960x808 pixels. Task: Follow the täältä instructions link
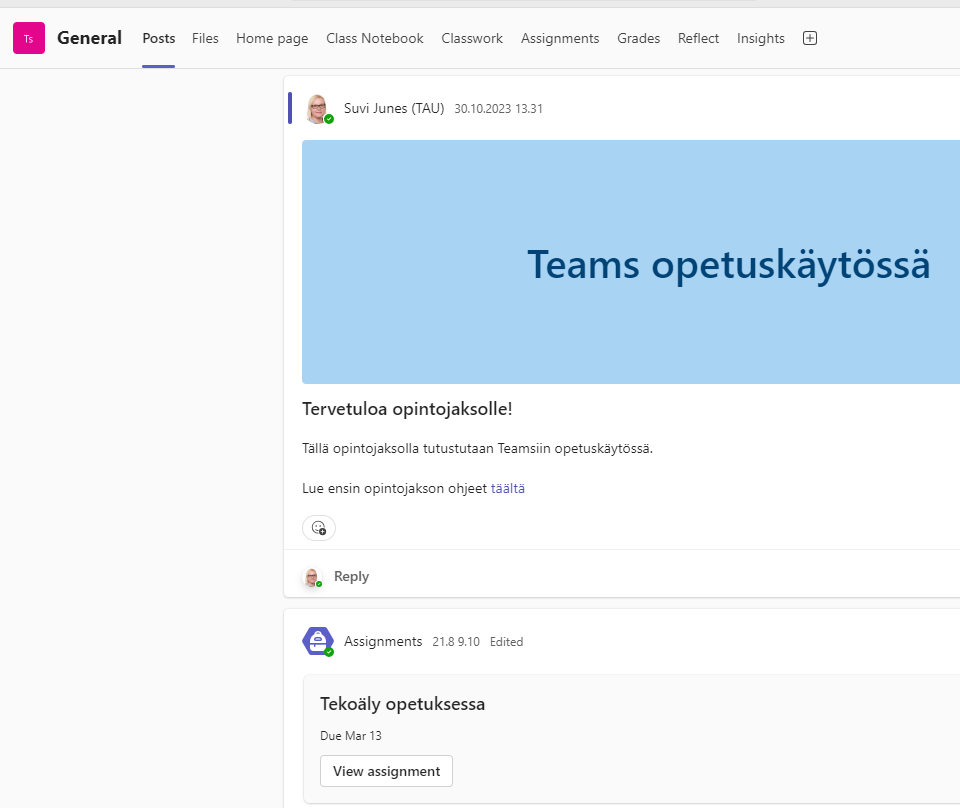(508, 489)
